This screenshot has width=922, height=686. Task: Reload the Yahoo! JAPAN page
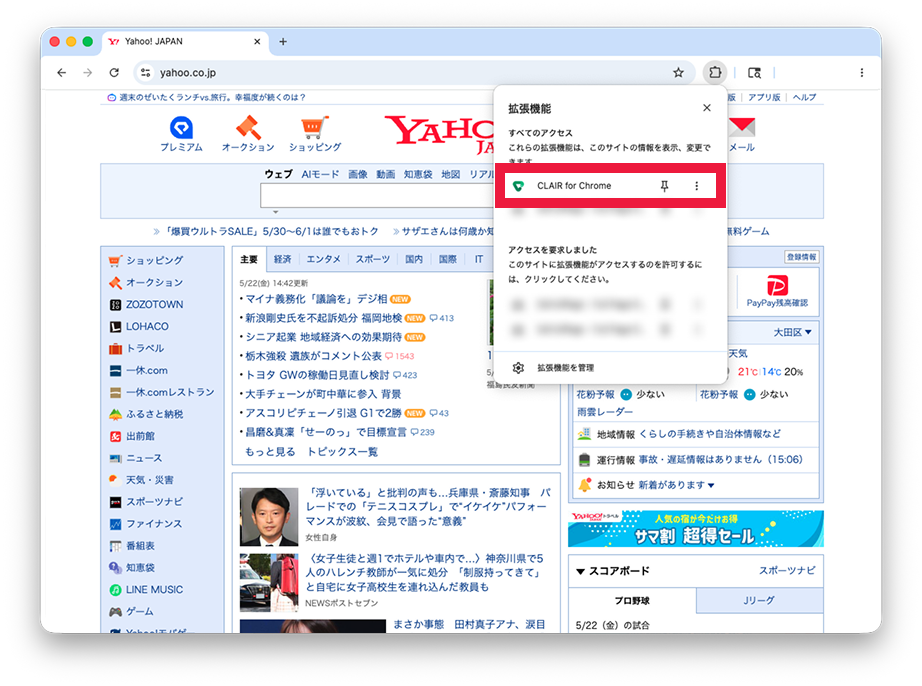[114, 73]
